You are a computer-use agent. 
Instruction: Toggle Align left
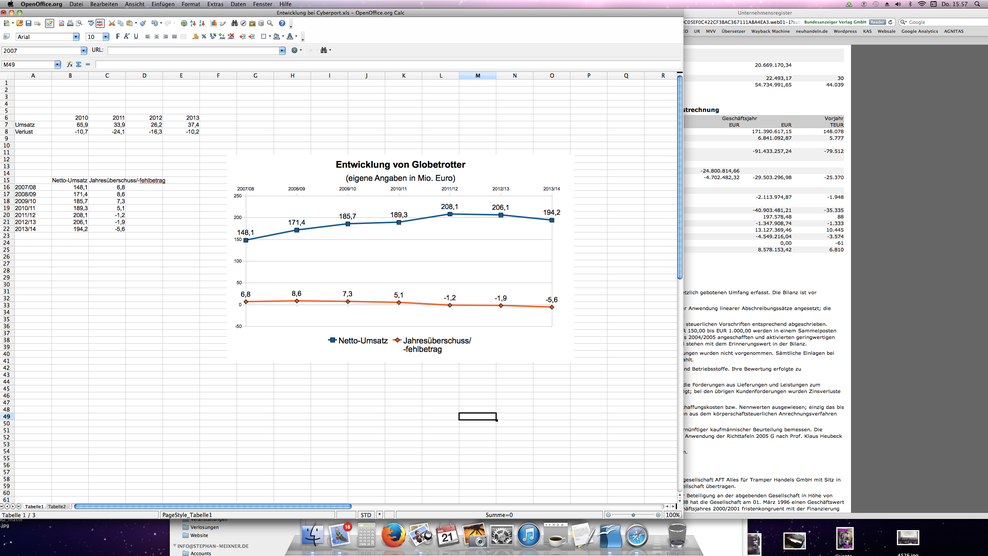click(147, 37)
